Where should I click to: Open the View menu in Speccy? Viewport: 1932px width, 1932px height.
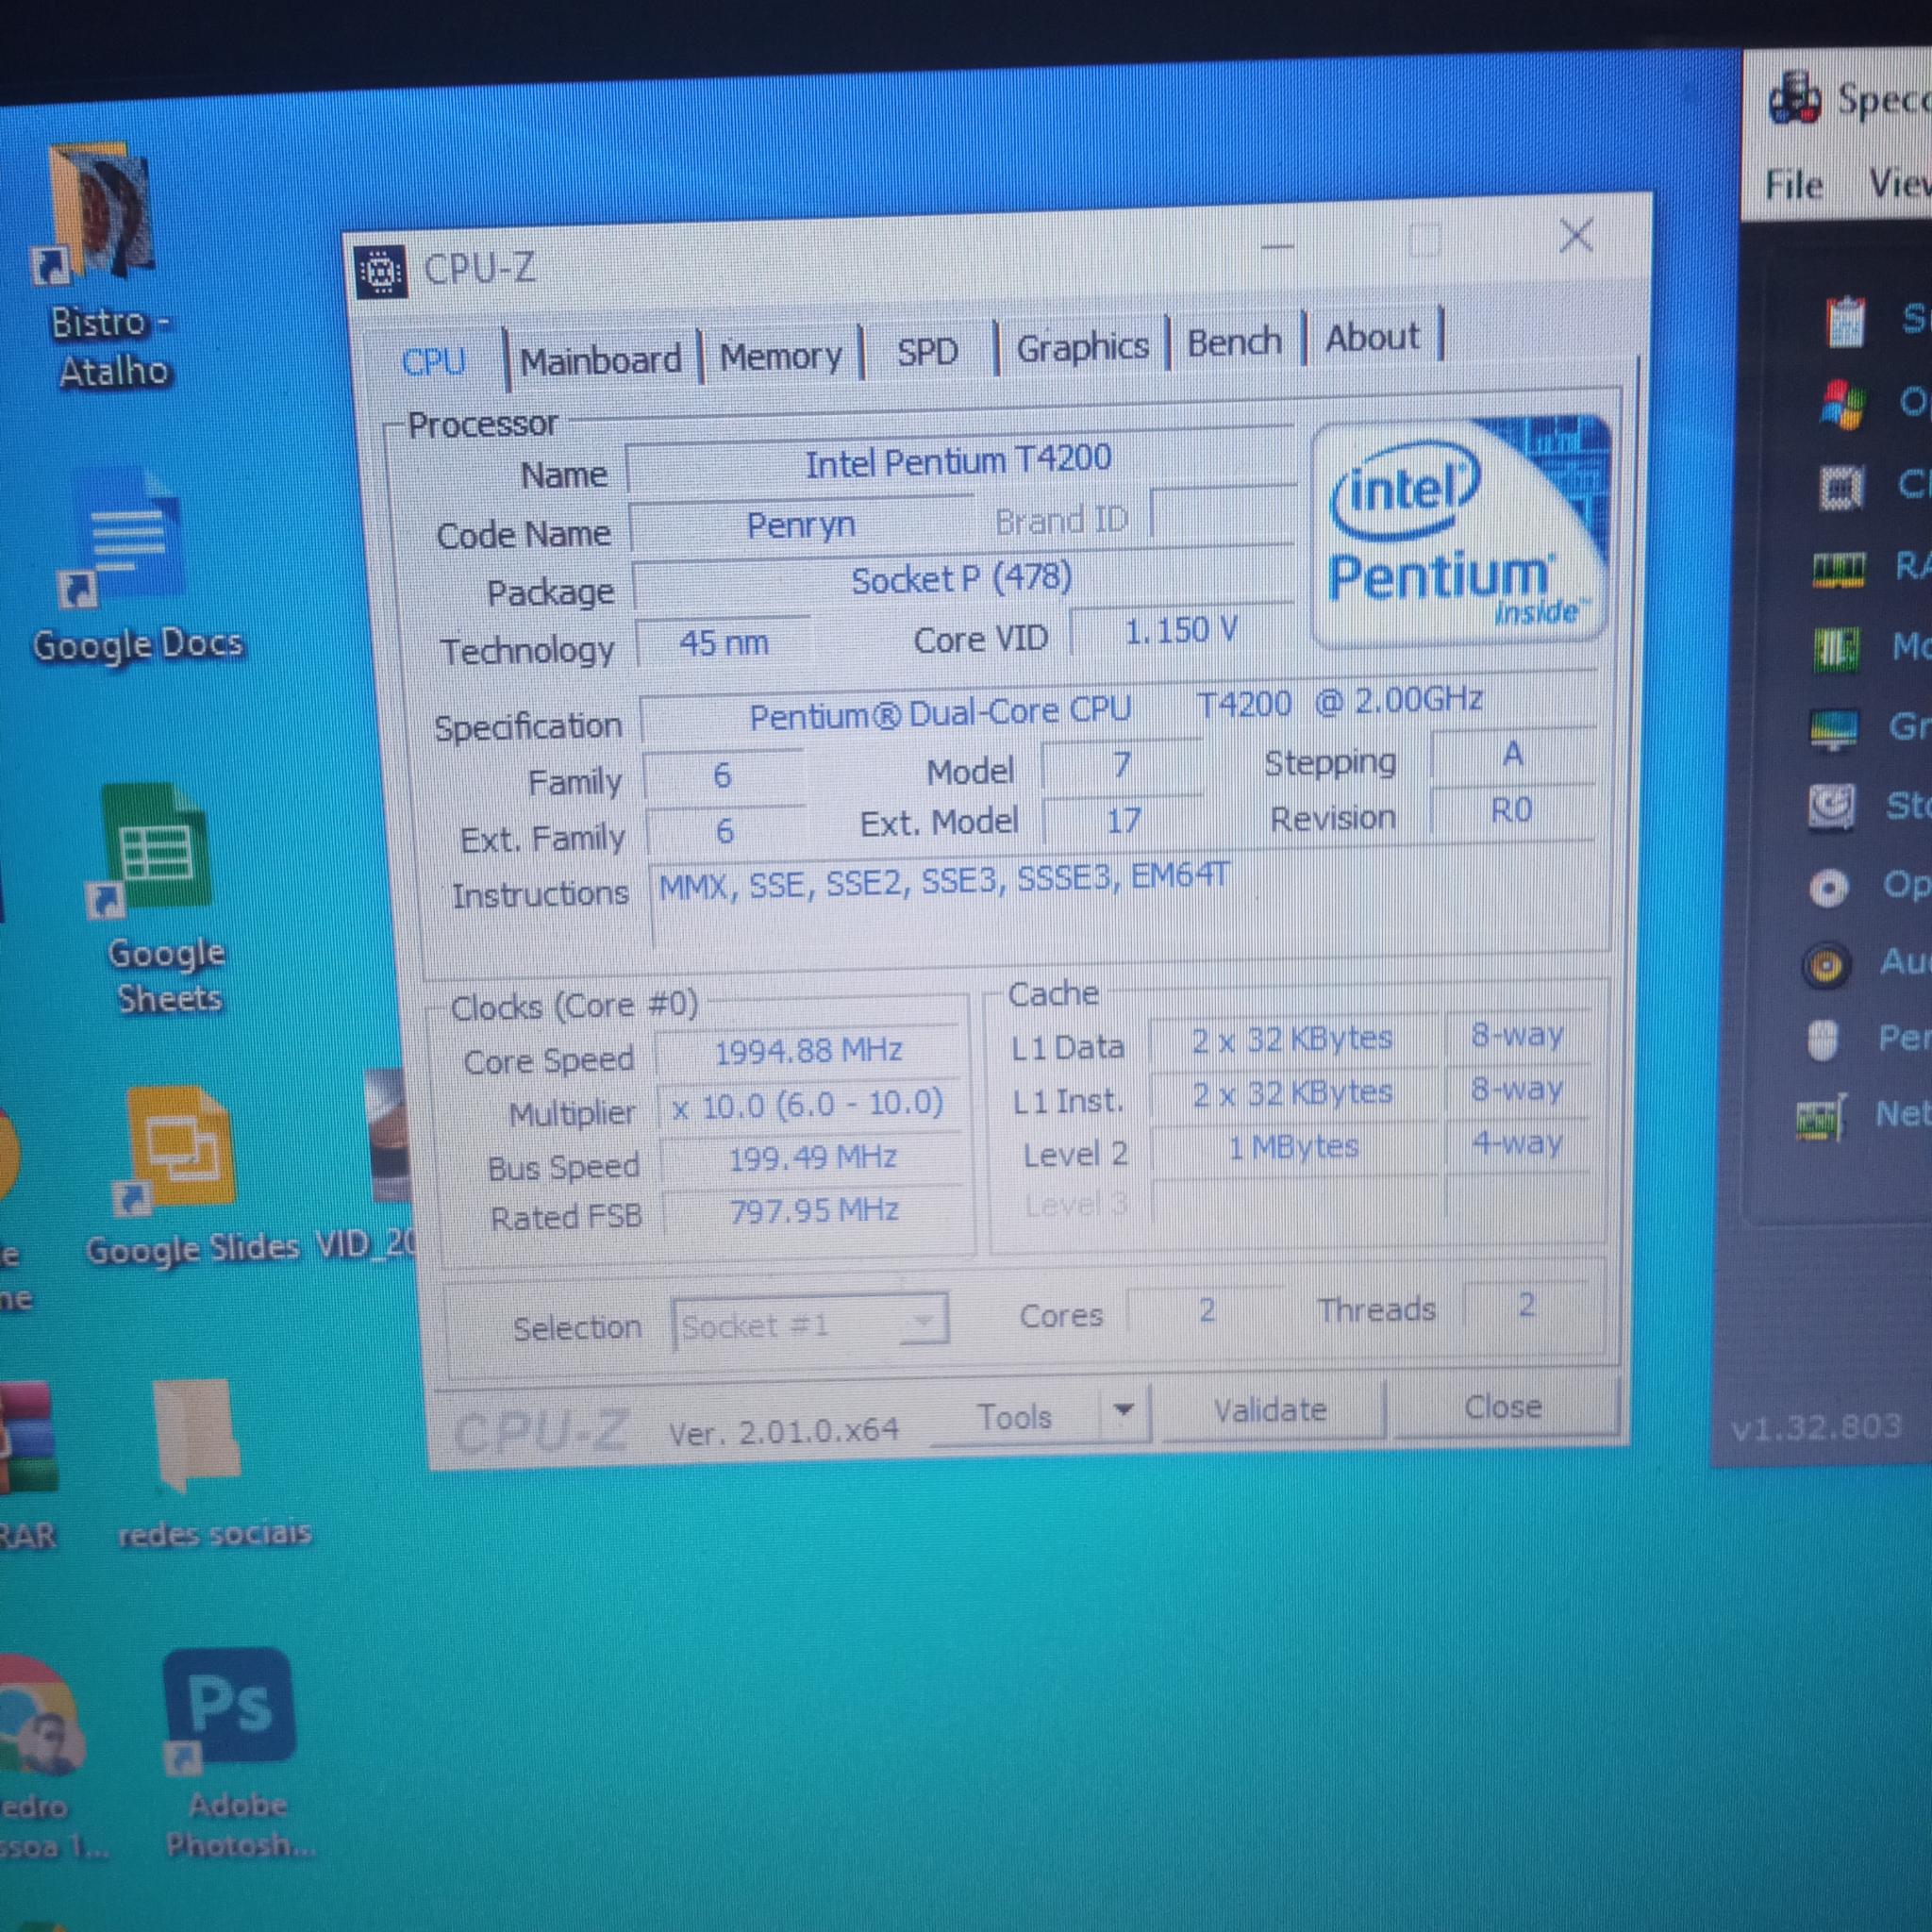[1898, 182]
